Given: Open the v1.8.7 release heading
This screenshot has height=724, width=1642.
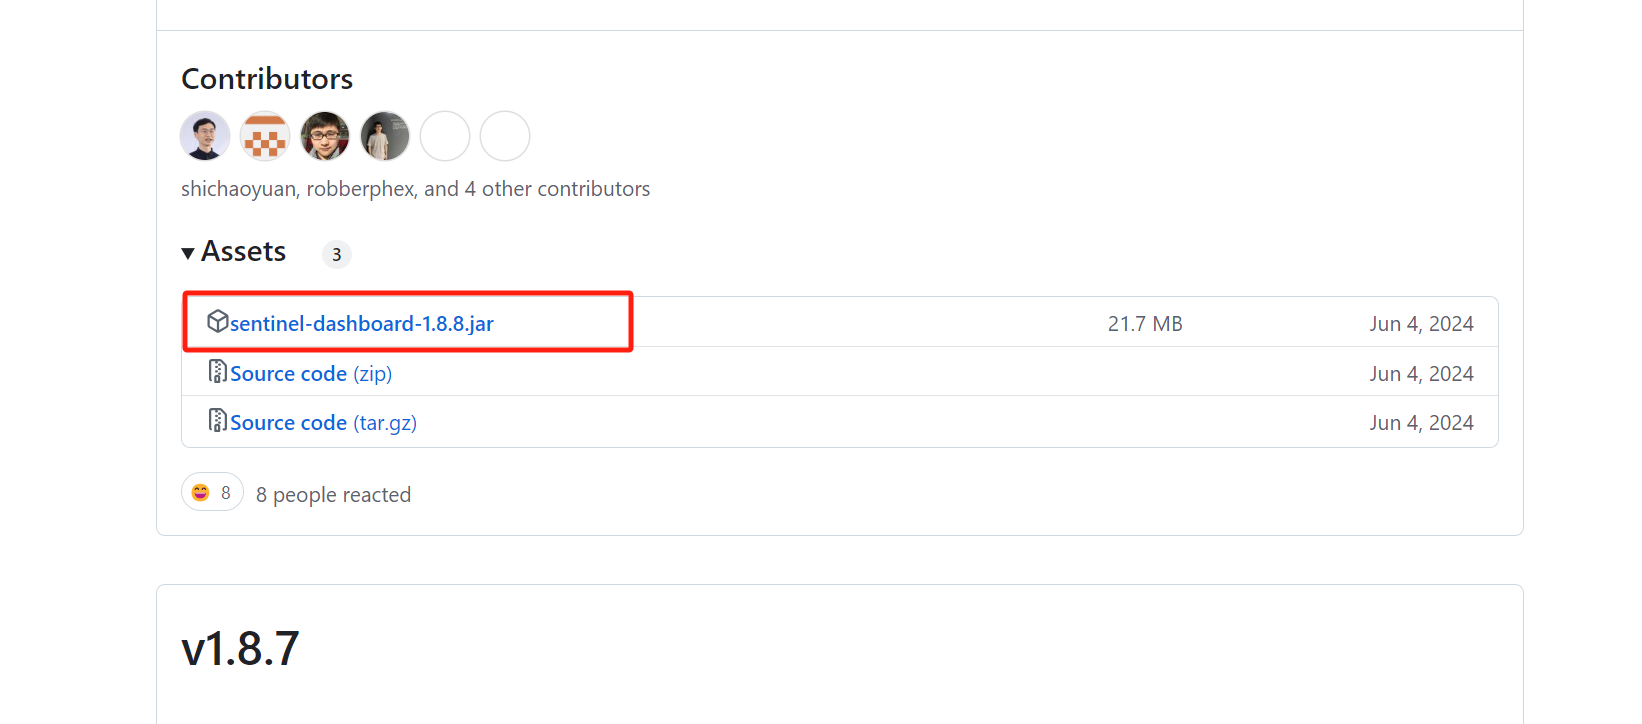Looking at the screenshot, I should (240, 649).
